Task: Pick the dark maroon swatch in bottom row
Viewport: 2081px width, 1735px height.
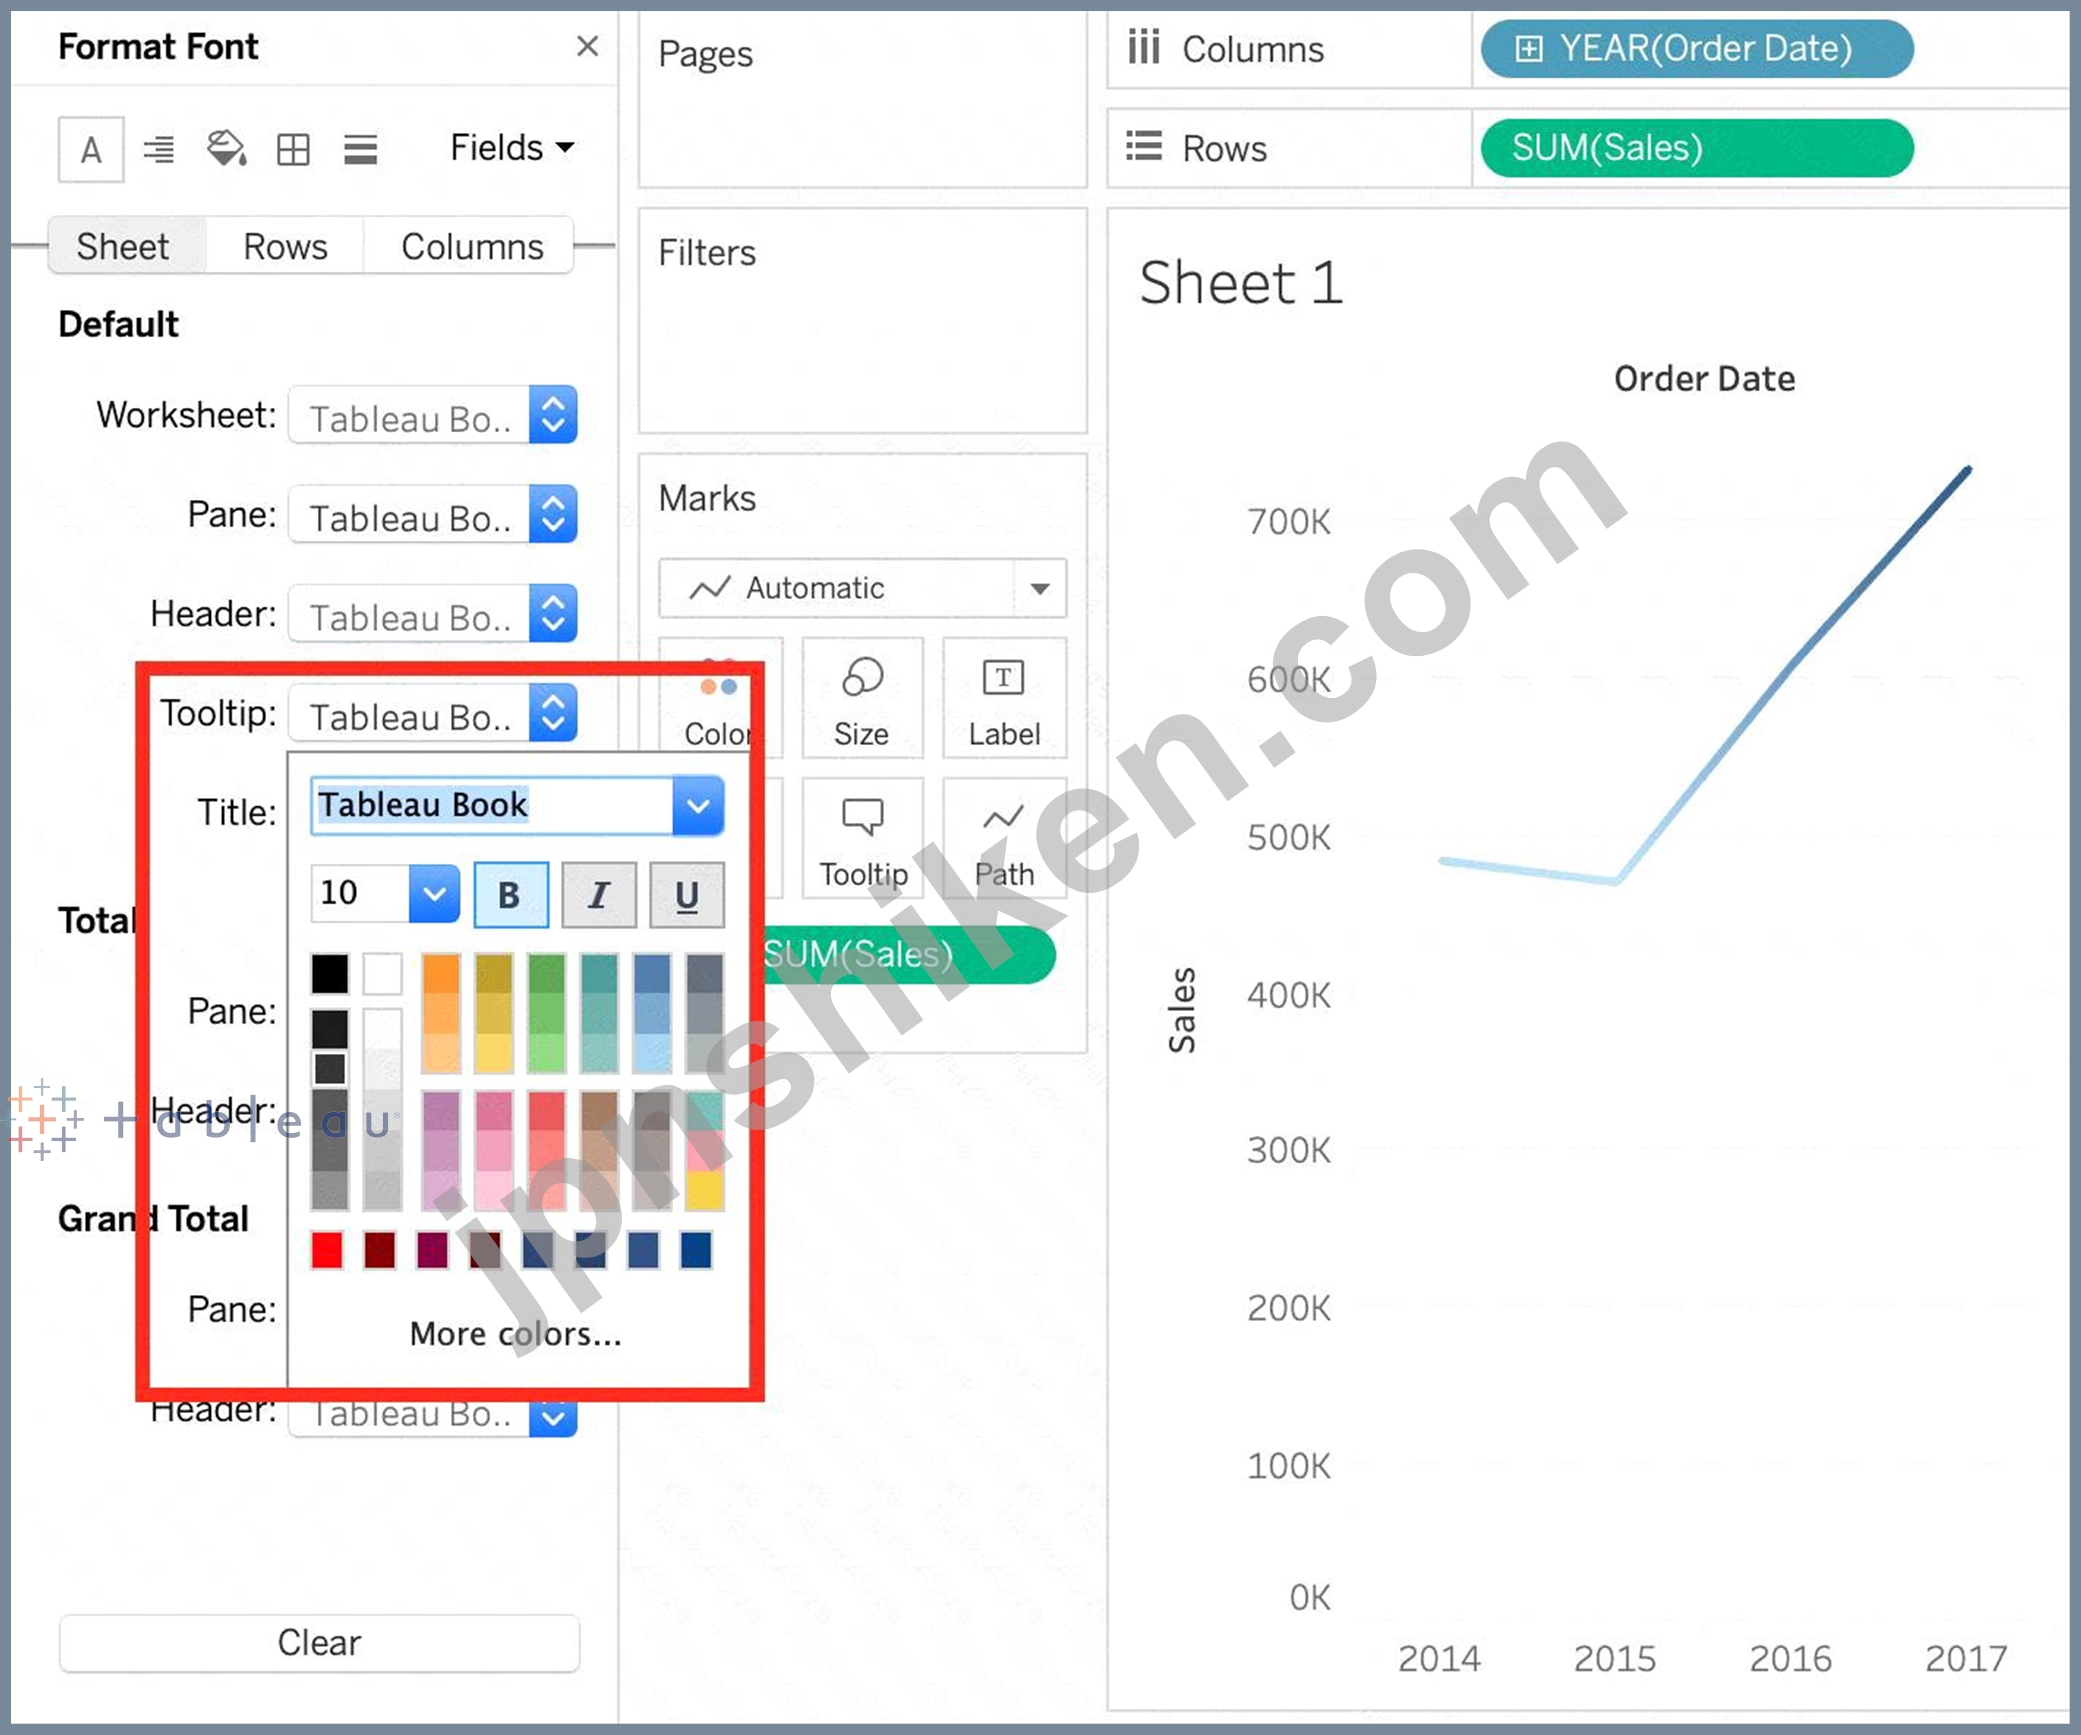Action: tap(379, 1250)
